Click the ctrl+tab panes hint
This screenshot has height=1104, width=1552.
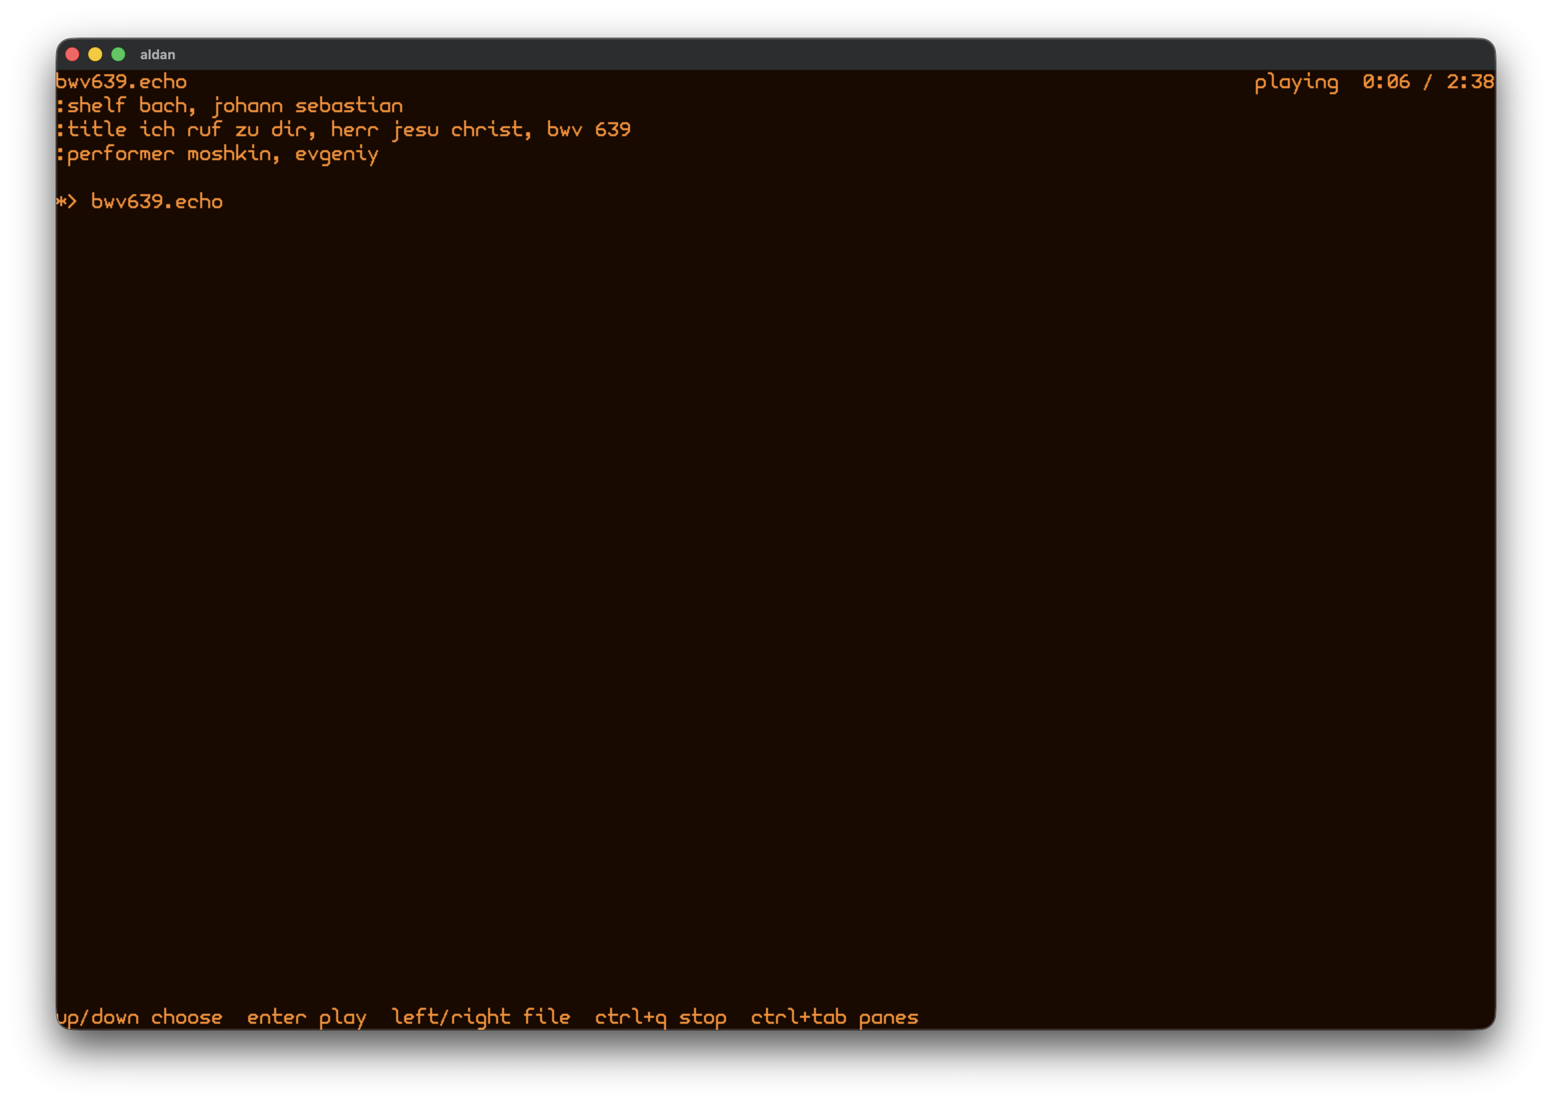(x=834, y=1017)
